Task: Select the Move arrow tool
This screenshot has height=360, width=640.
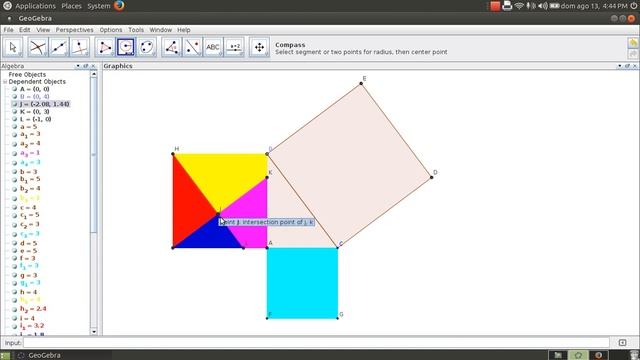Action: (x=13, y=47)
